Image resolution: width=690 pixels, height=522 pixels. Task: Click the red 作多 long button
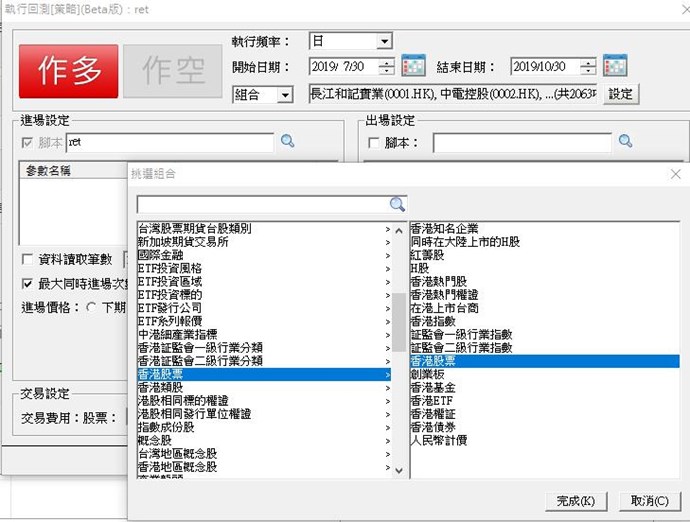tap(68, 71)
